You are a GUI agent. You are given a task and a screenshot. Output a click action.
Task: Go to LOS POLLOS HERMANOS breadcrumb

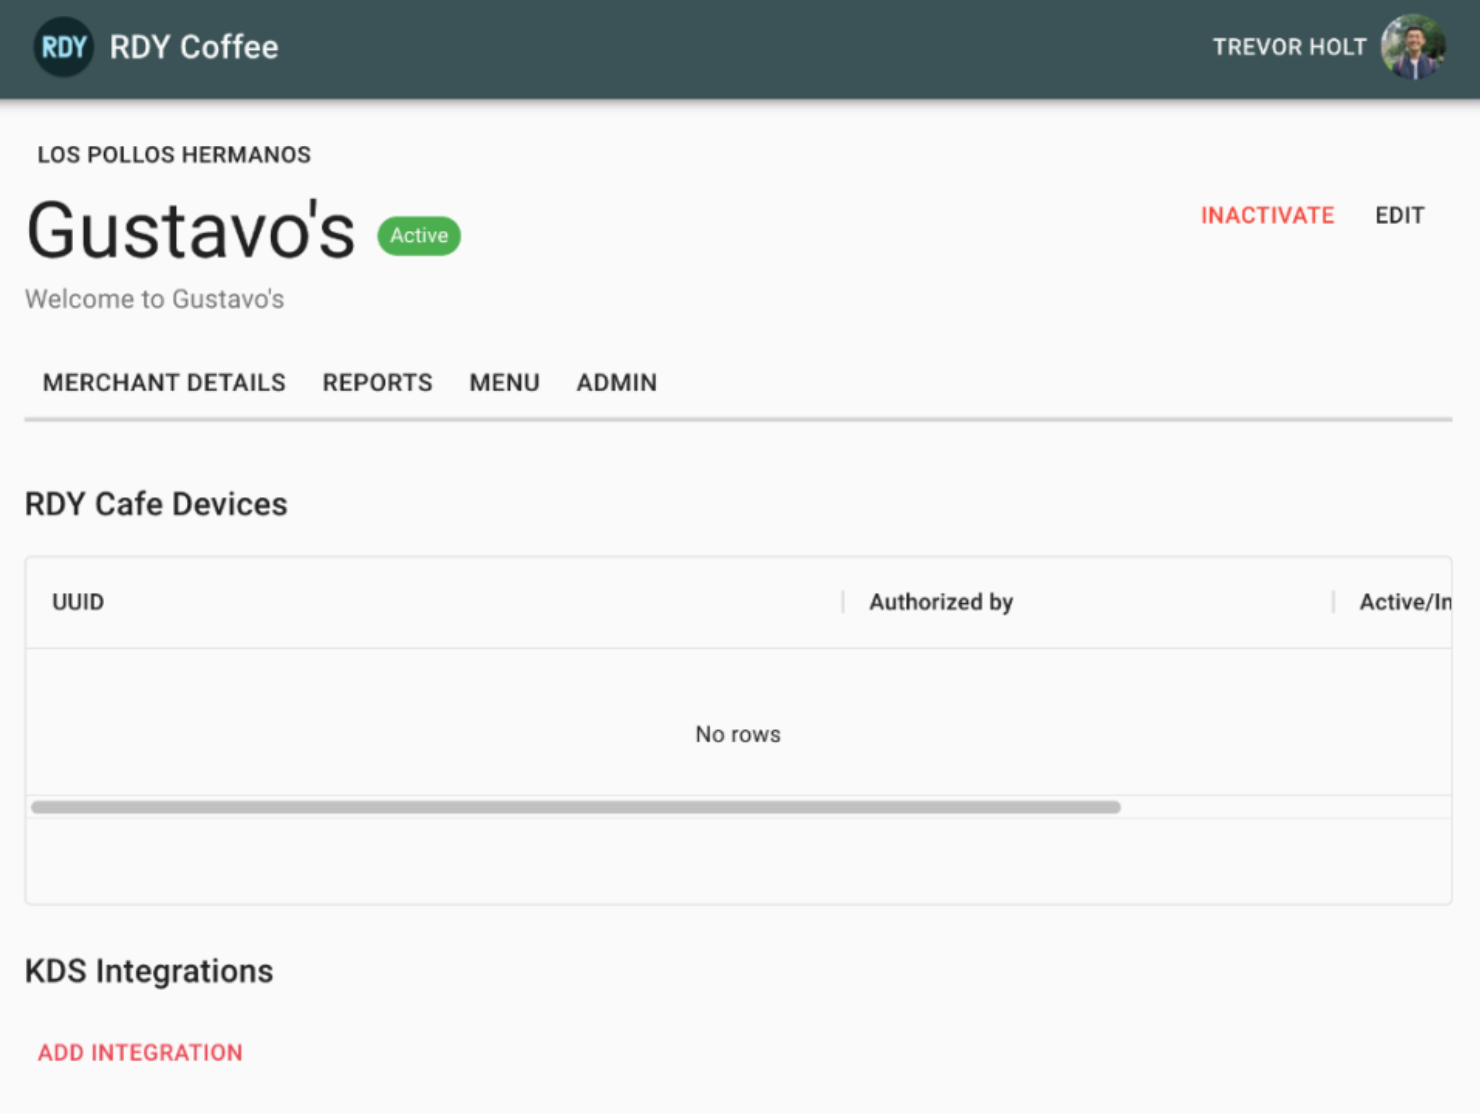174,155
